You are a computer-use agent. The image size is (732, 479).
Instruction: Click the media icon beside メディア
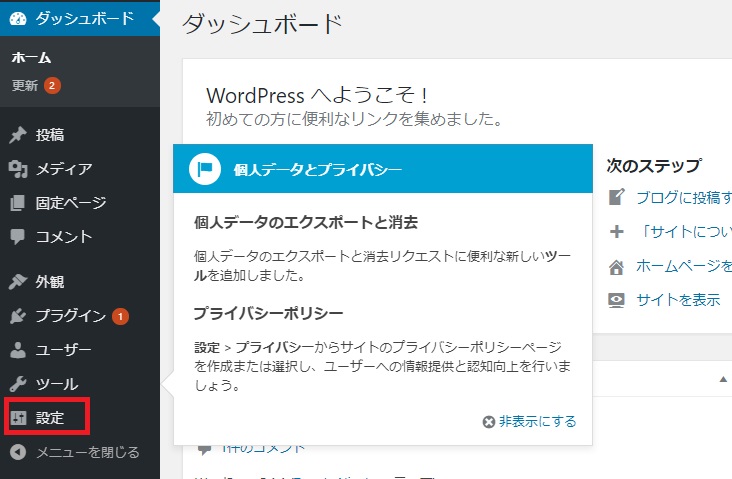[18, 169]
